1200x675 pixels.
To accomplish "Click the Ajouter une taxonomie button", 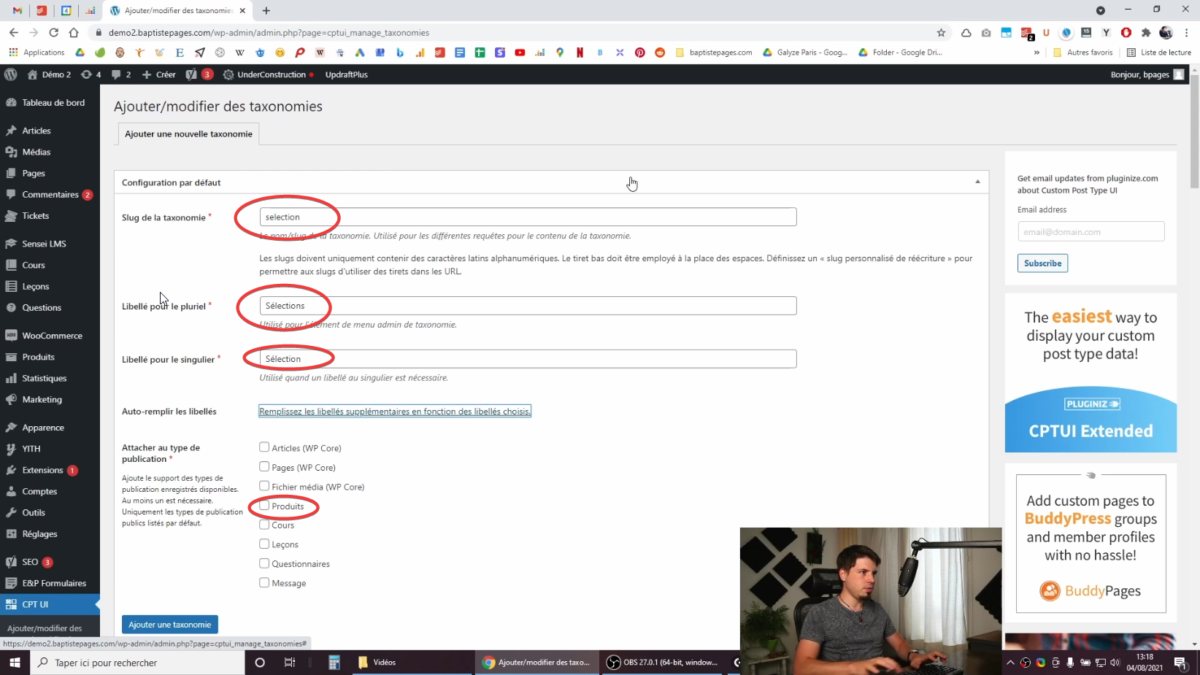I will pyautogui.click(x=170, y=624).
